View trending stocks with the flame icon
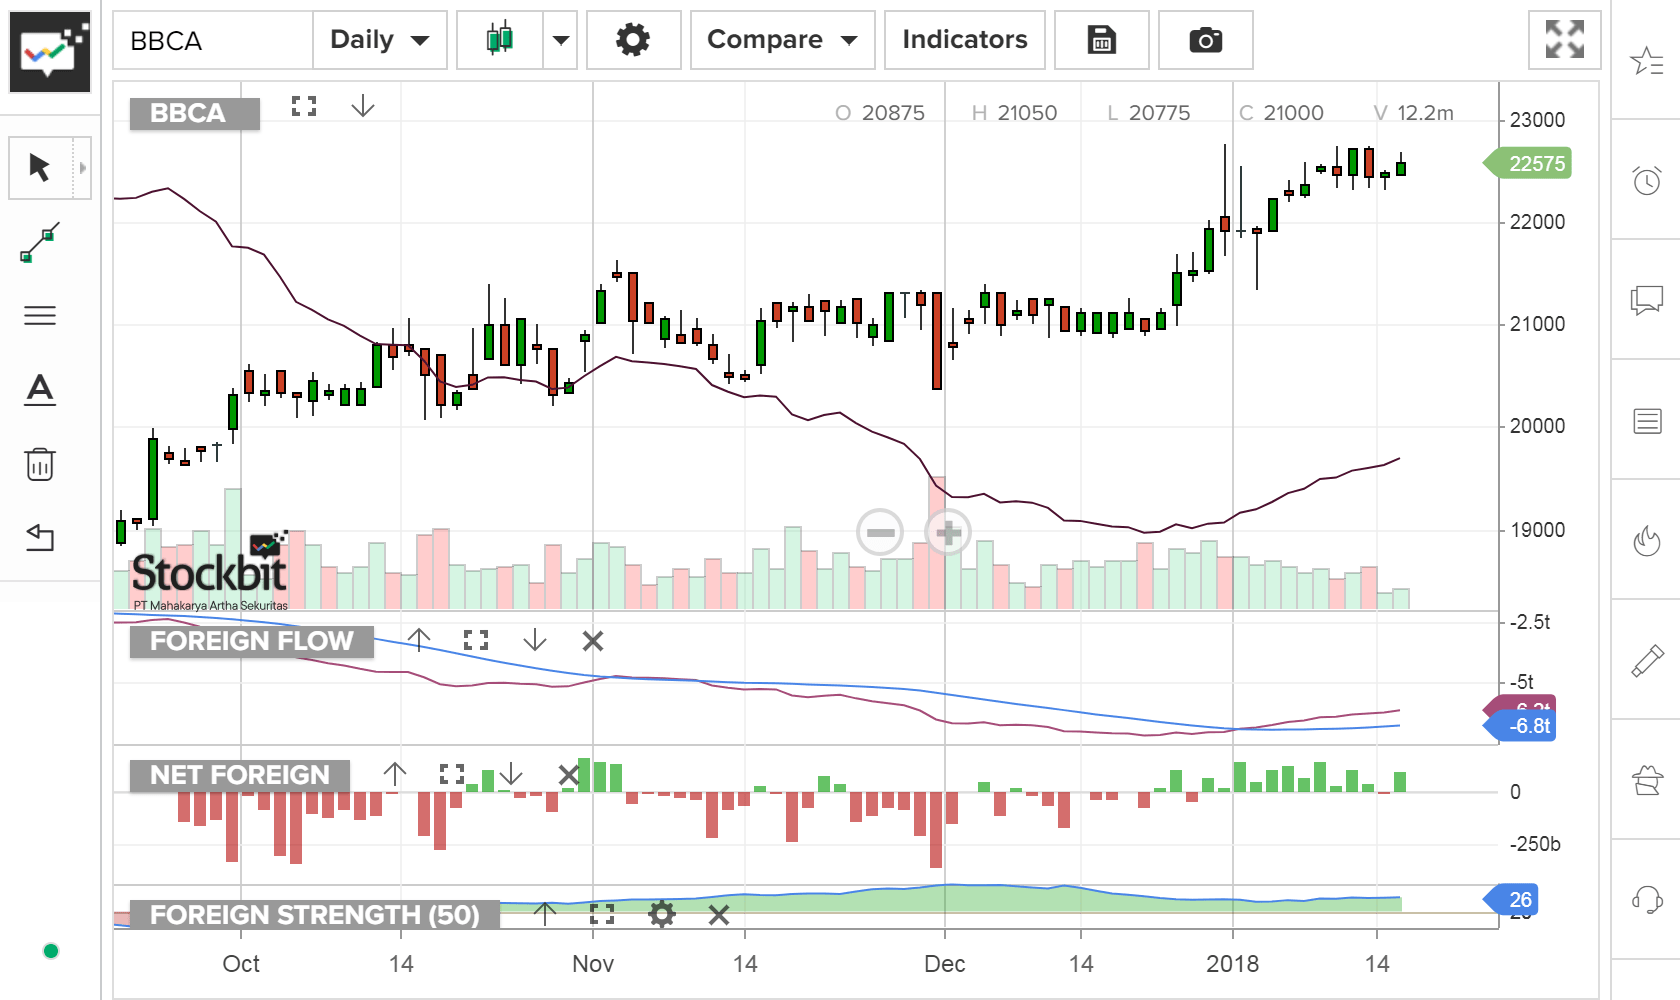 tap(1645, 541)
